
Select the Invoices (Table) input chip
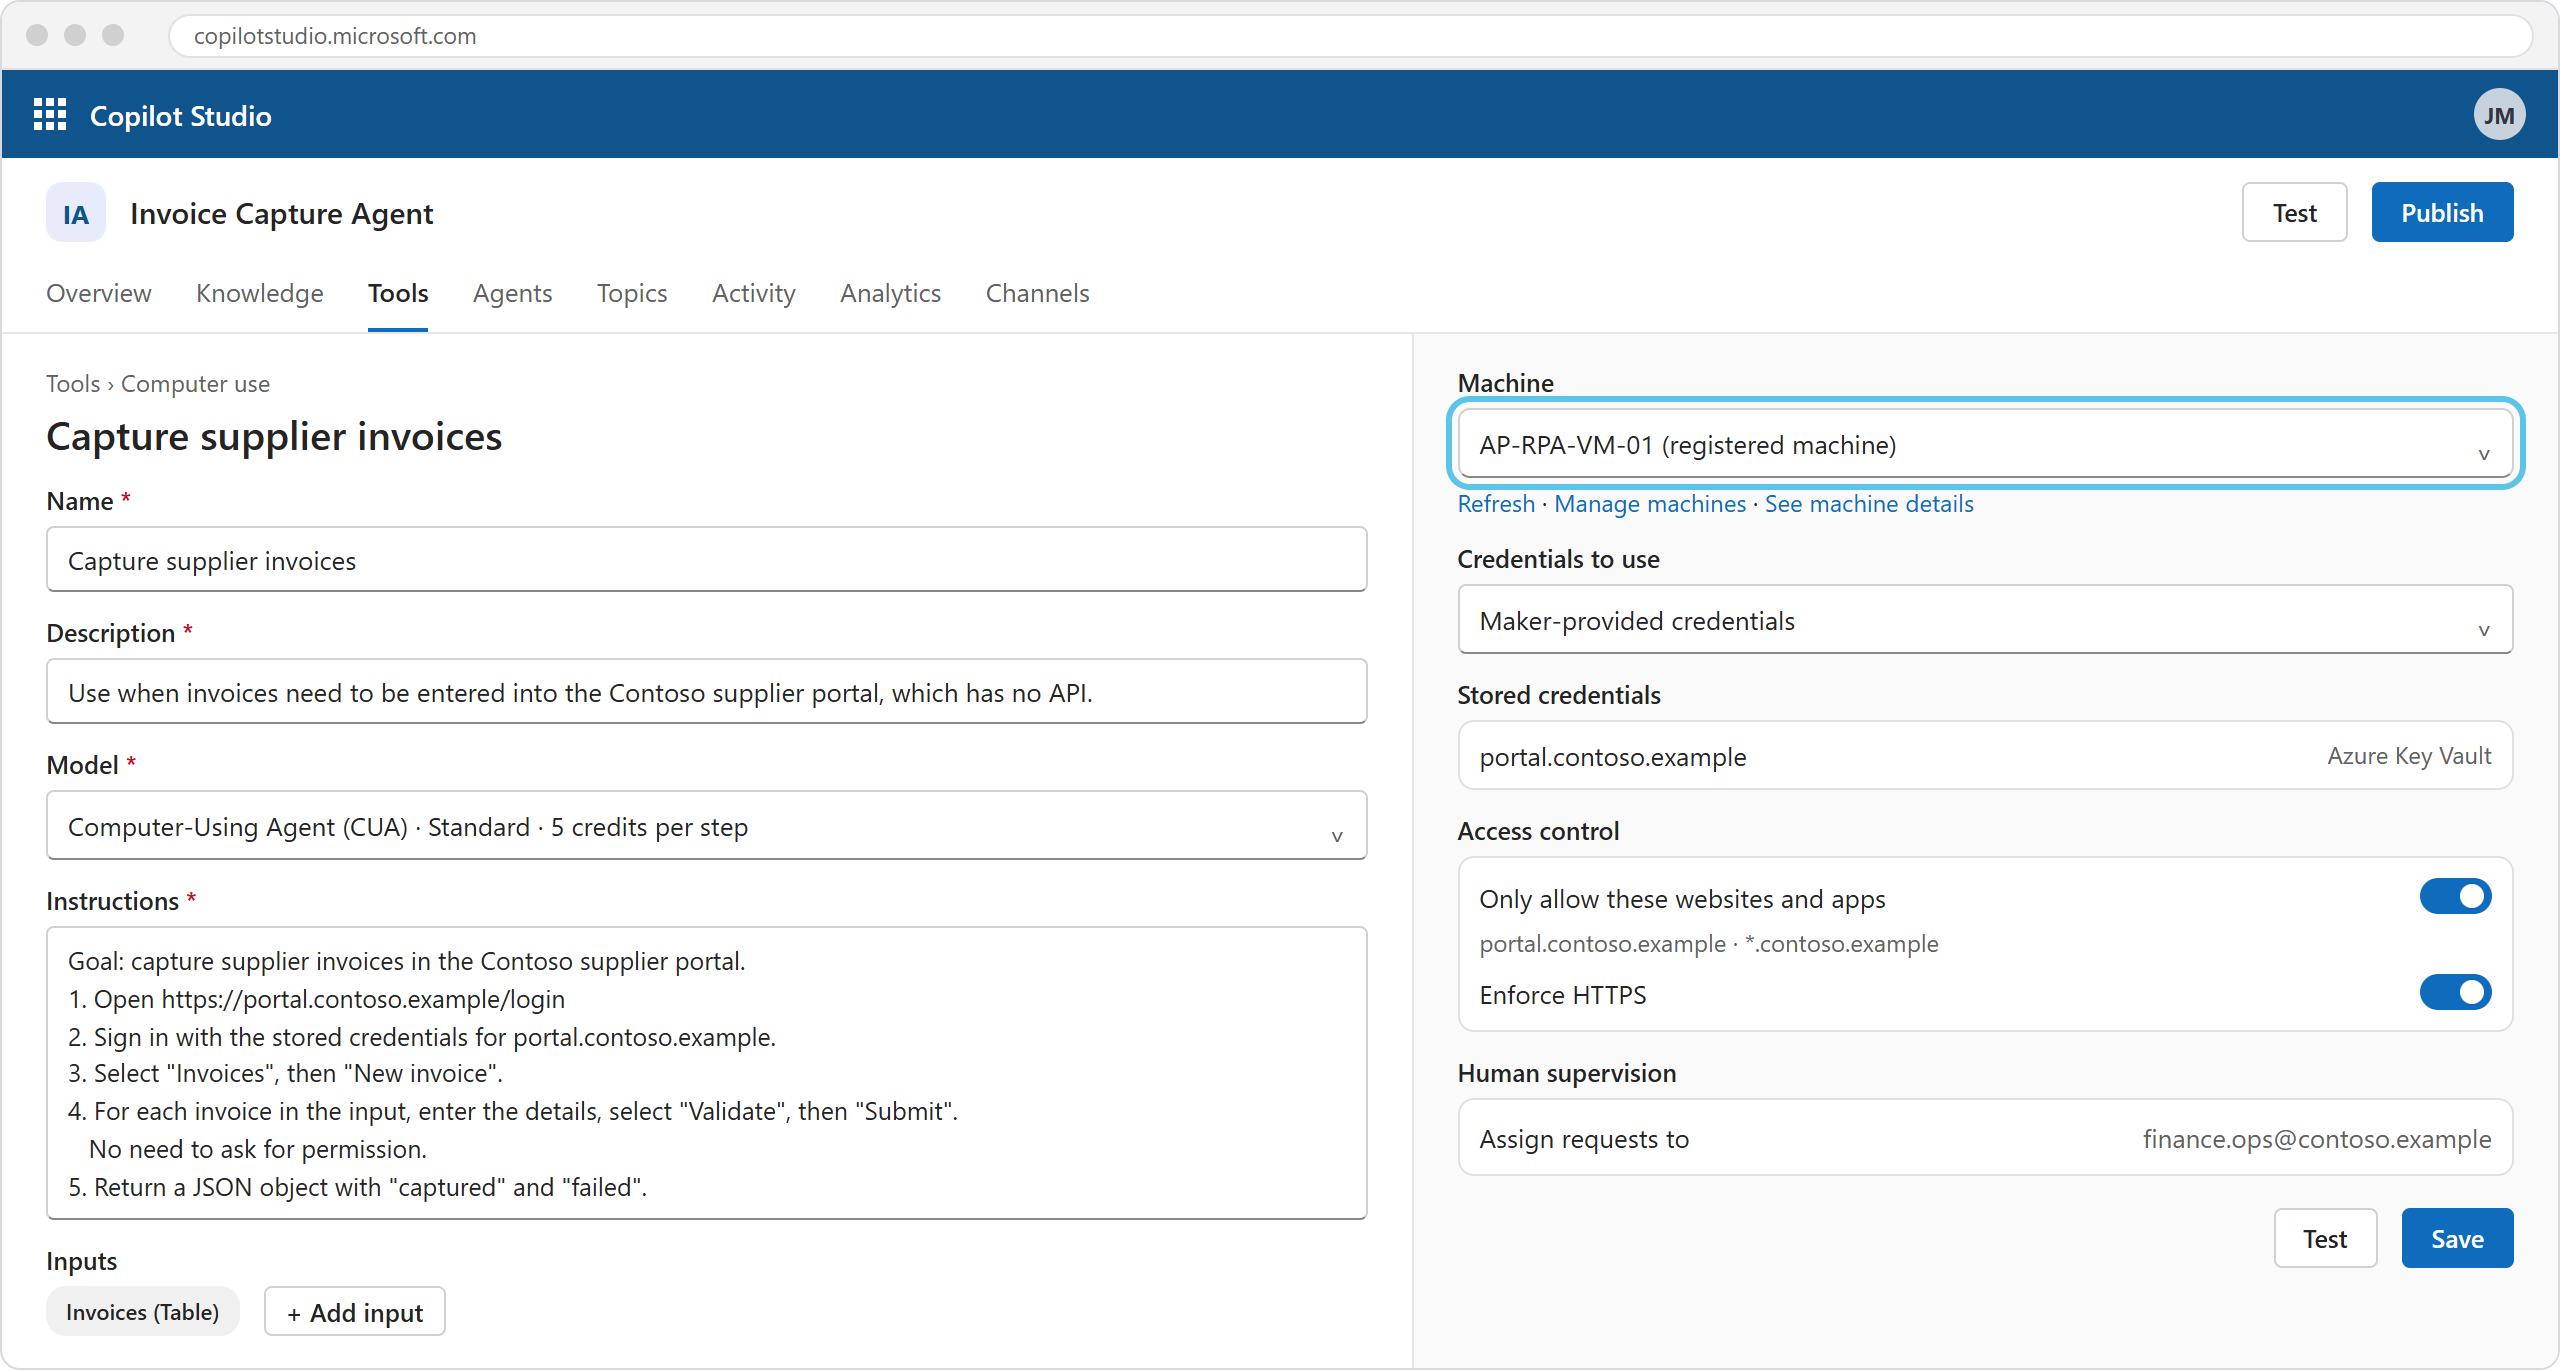142,1312
